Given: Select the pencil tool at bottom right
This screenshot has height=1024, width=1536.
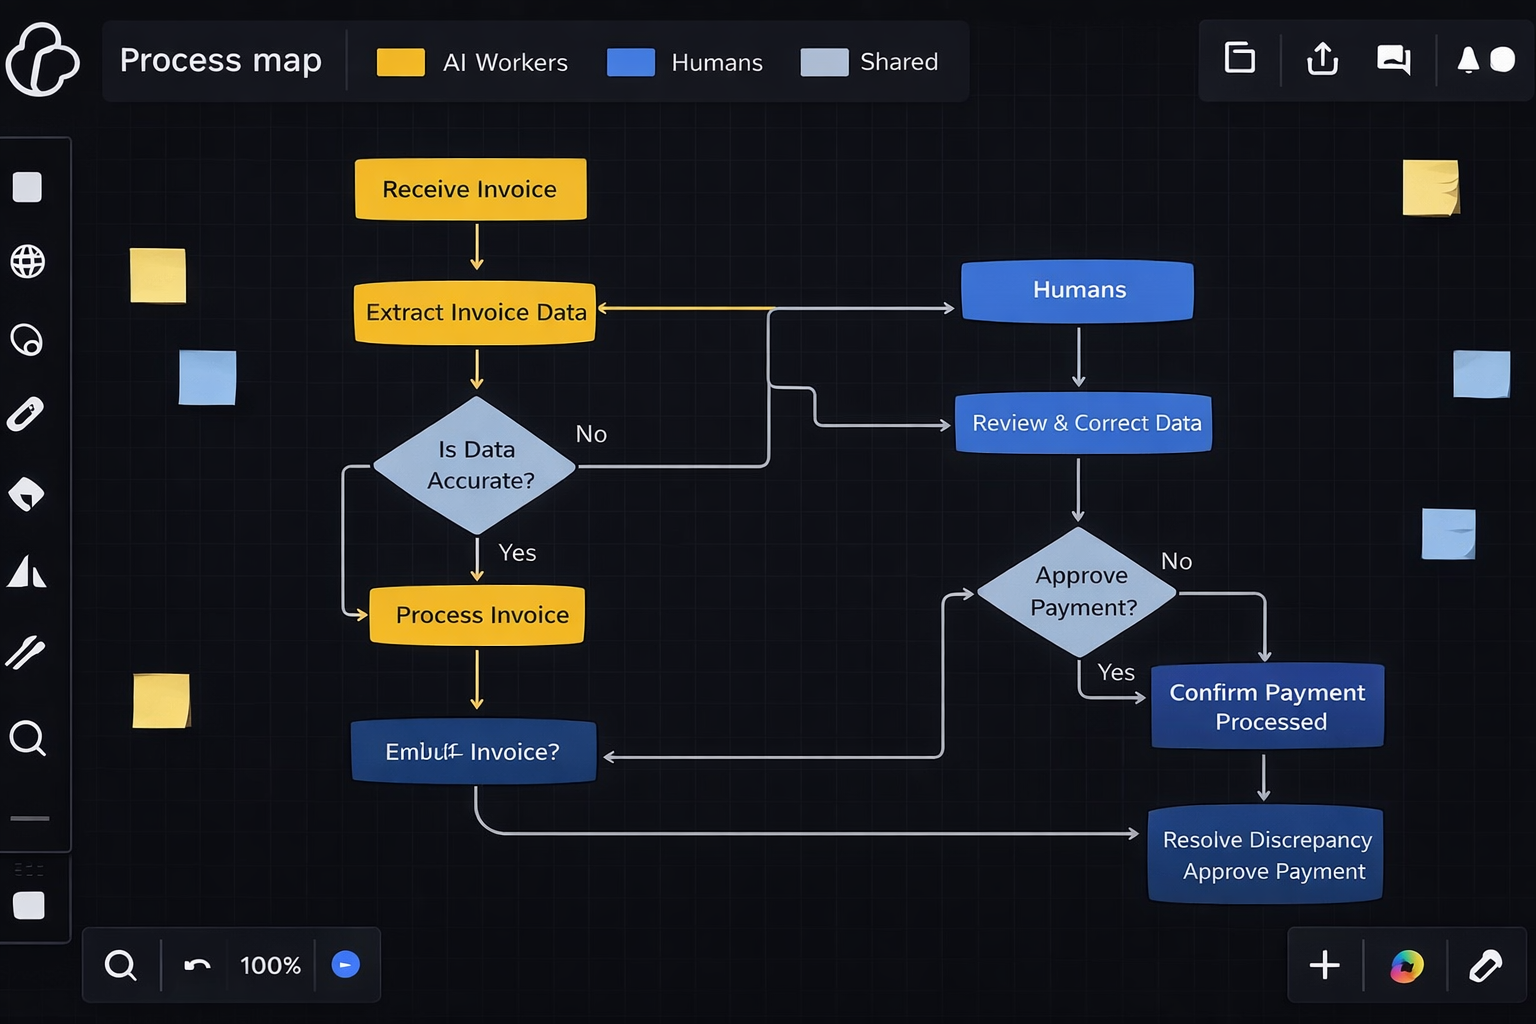Looking at the screenshot, I should (1486, 965).
